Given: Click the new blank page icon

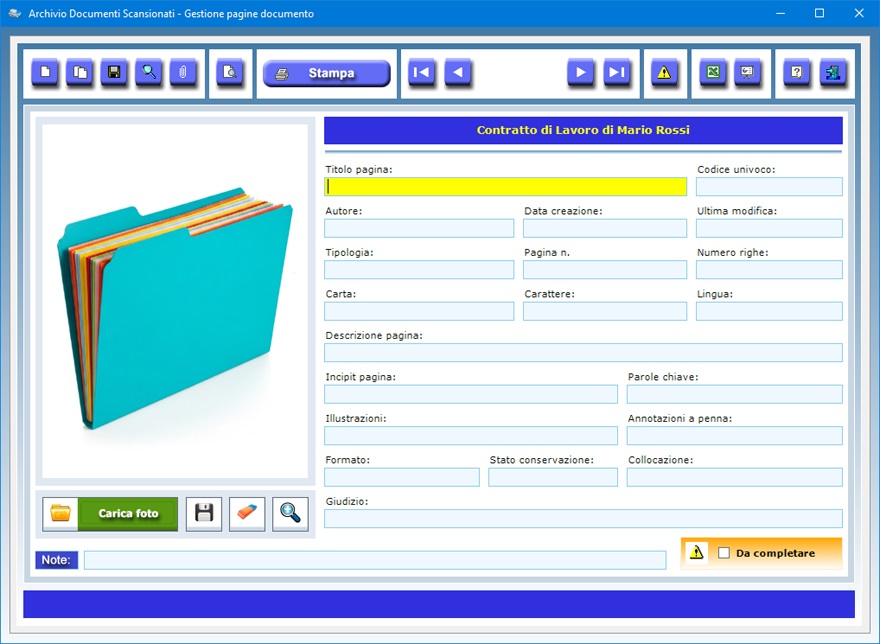Looking at the screenshot, I should [45, 73].
